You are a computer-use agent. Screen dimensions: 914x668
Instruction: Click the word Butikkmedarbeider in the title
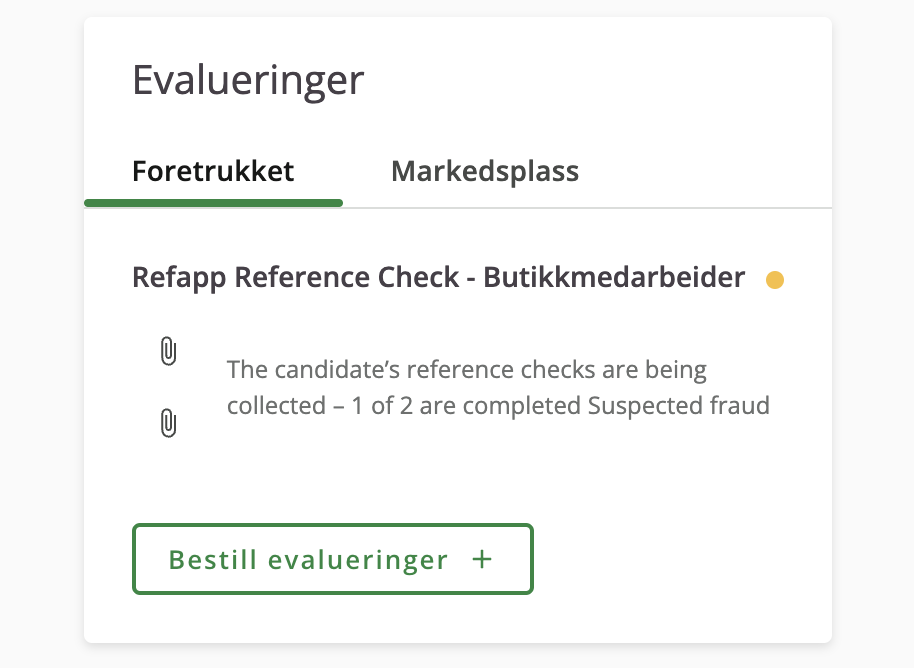point(614,277)
